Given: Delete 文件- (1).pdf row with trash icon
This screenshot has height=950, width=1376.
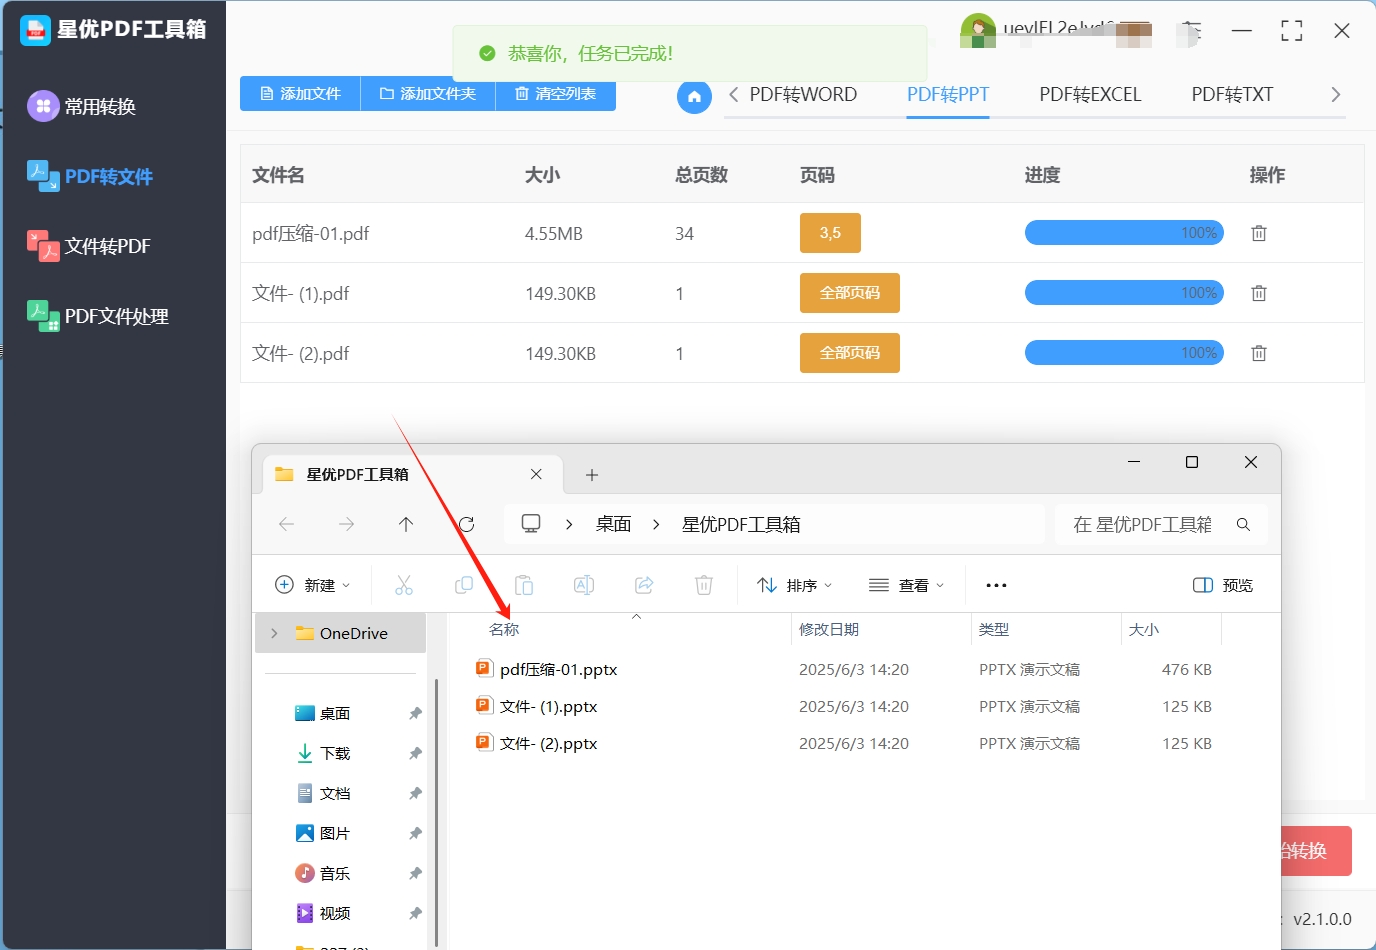Looking at the screenshot, I should click(1259, 293).
